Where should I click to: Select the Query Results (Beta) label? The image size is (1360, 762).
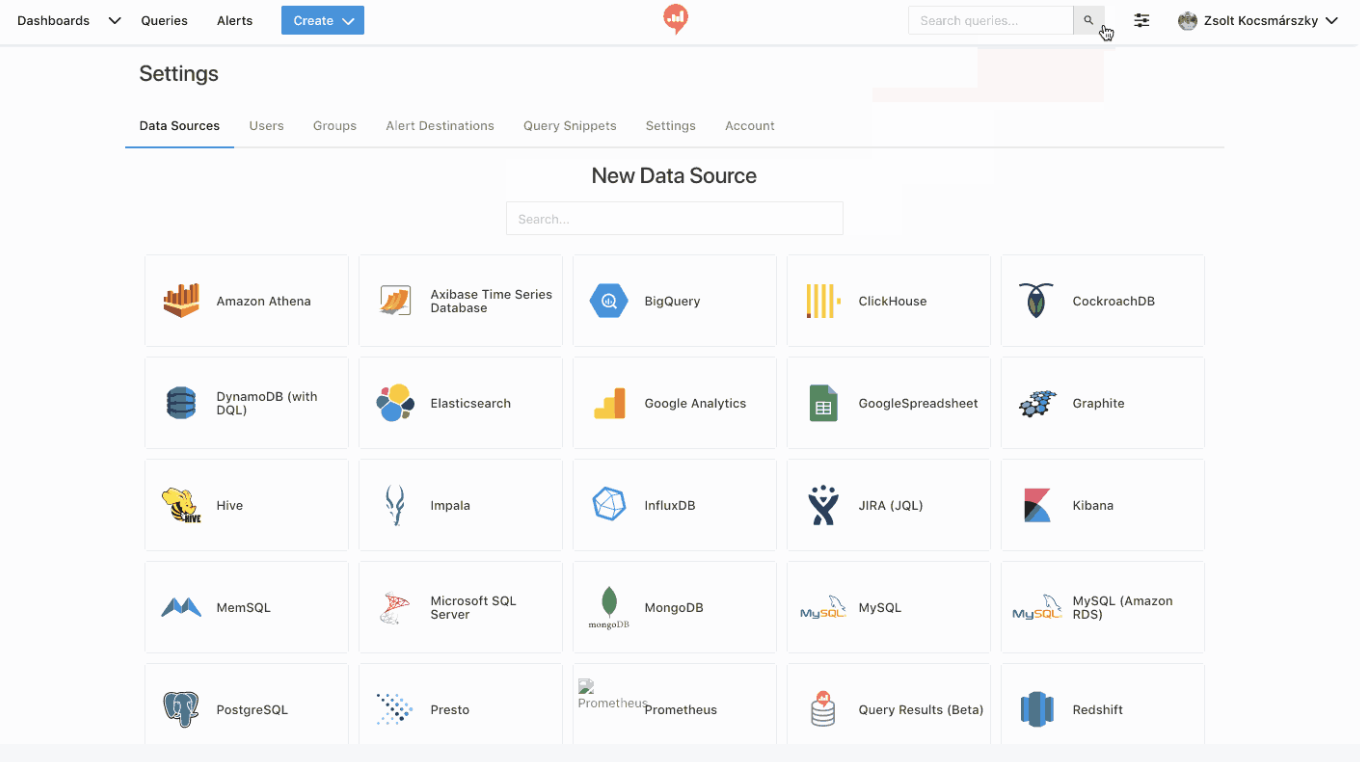(x=921, y=709)
